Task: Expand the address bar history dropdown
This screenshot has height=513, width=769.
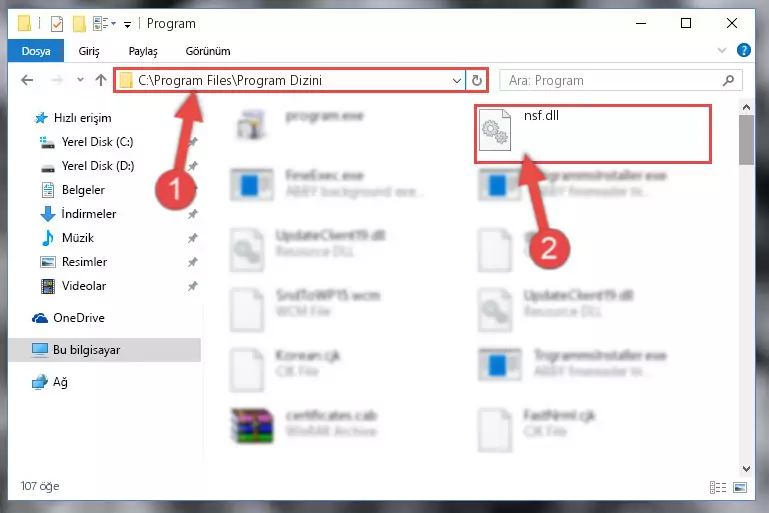Action: tap(456, 80)
